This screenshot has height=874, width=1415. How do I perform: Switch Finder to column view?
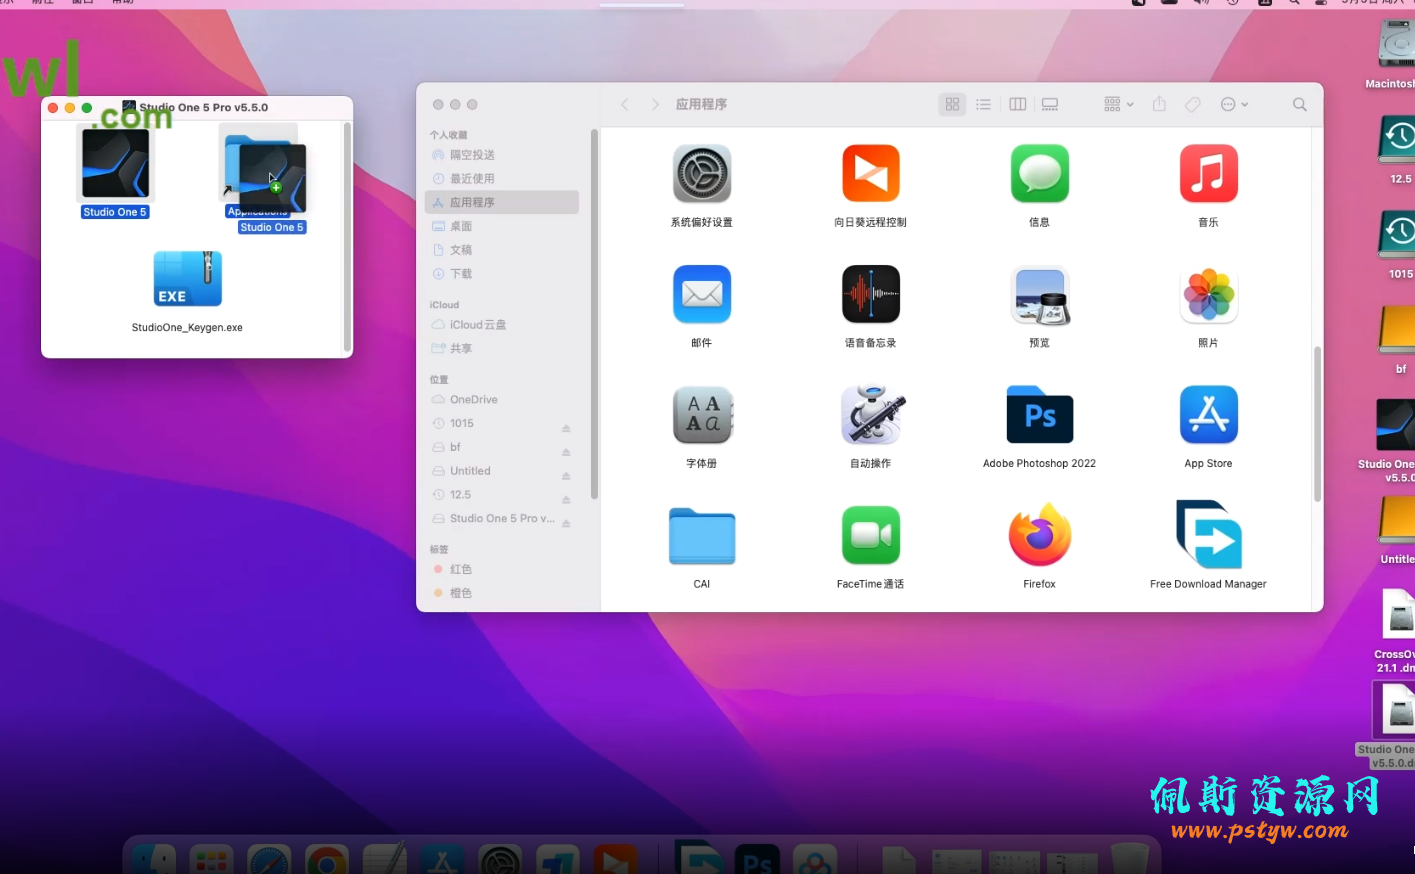tap(1018, 104)
